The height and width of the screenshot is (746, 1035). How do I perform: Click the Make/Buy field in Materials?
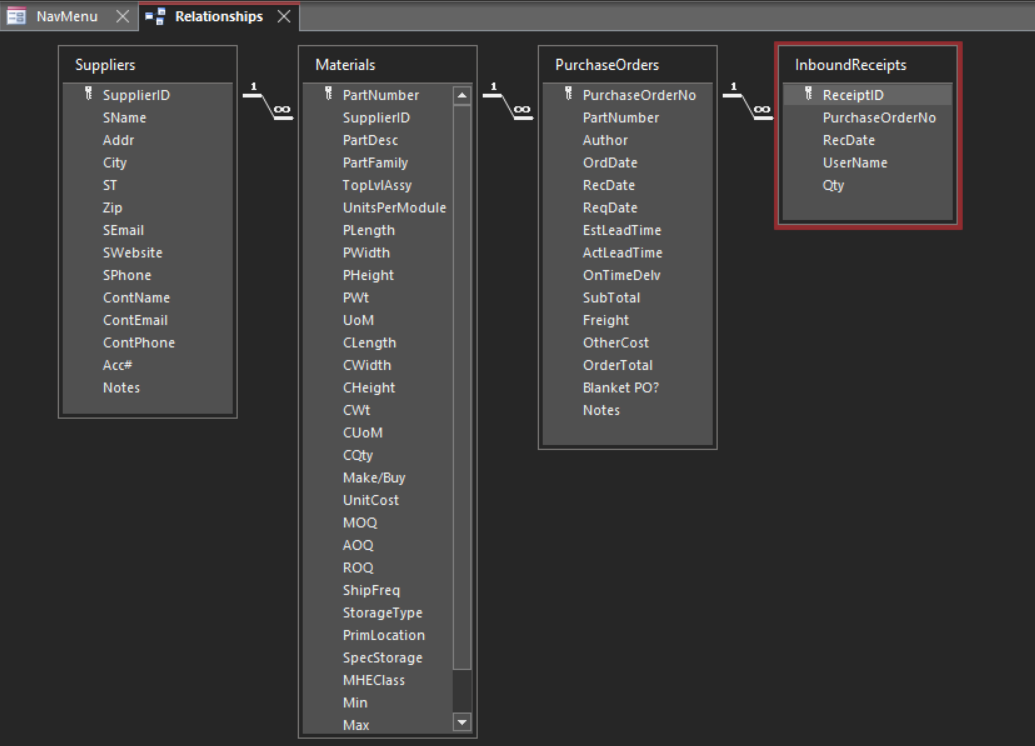pyautogui.click(x=374, y=478)
